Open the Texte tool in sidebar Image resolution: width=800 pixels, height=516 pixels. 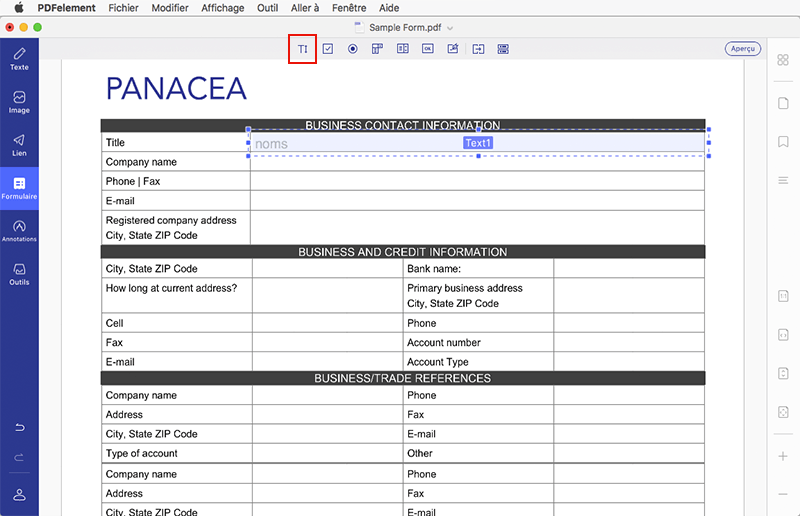point(19,59)
